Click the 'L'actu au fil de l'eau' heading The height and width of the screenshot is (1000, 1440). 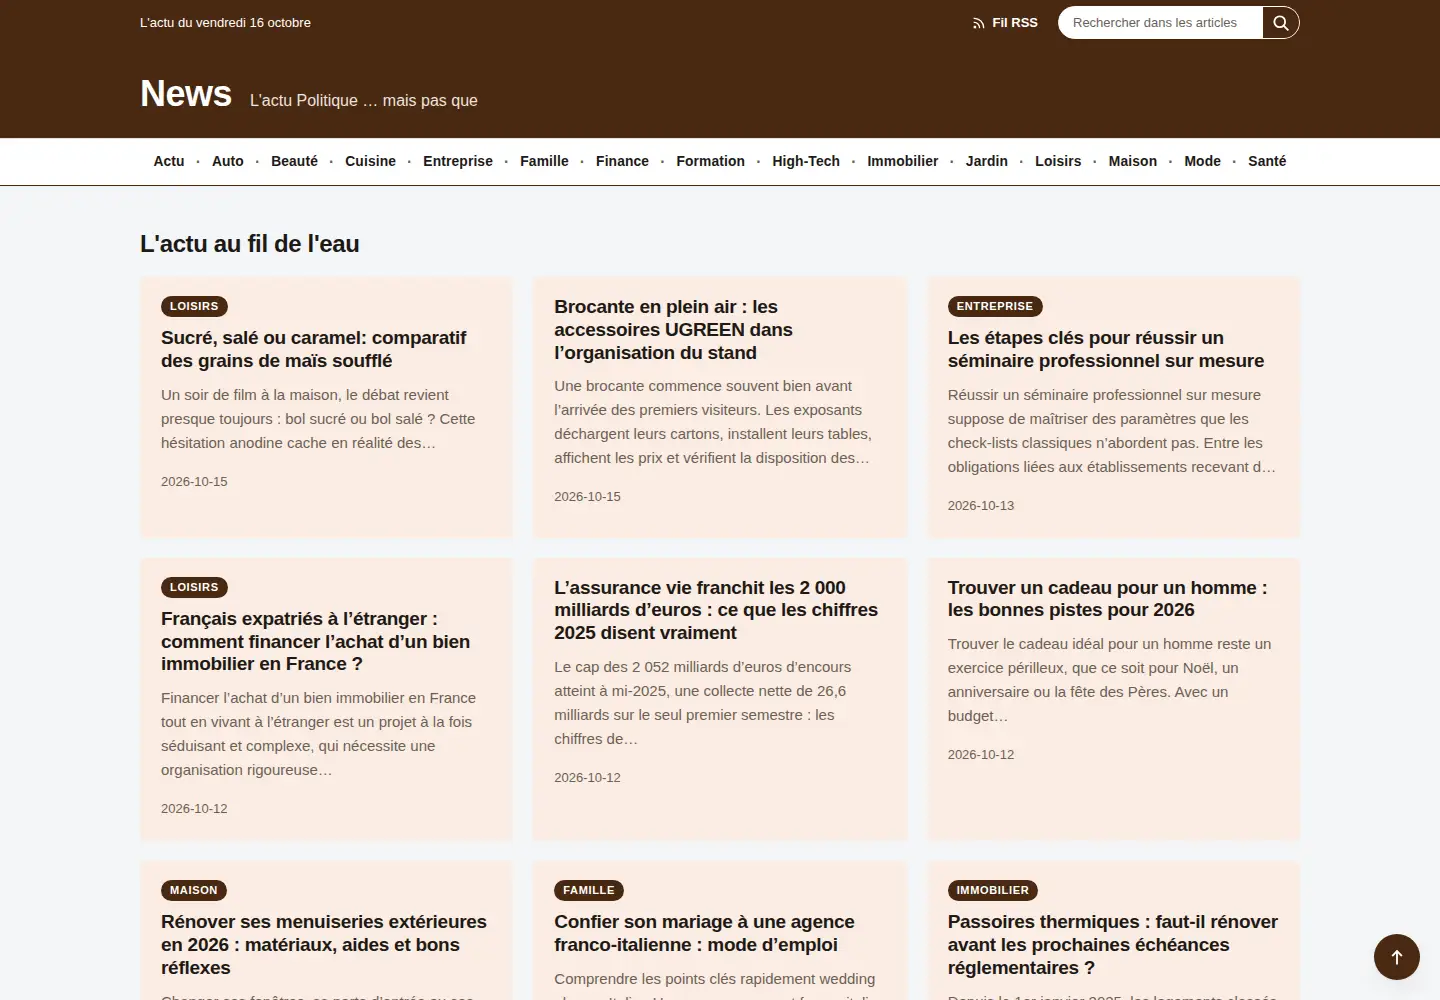250,244
